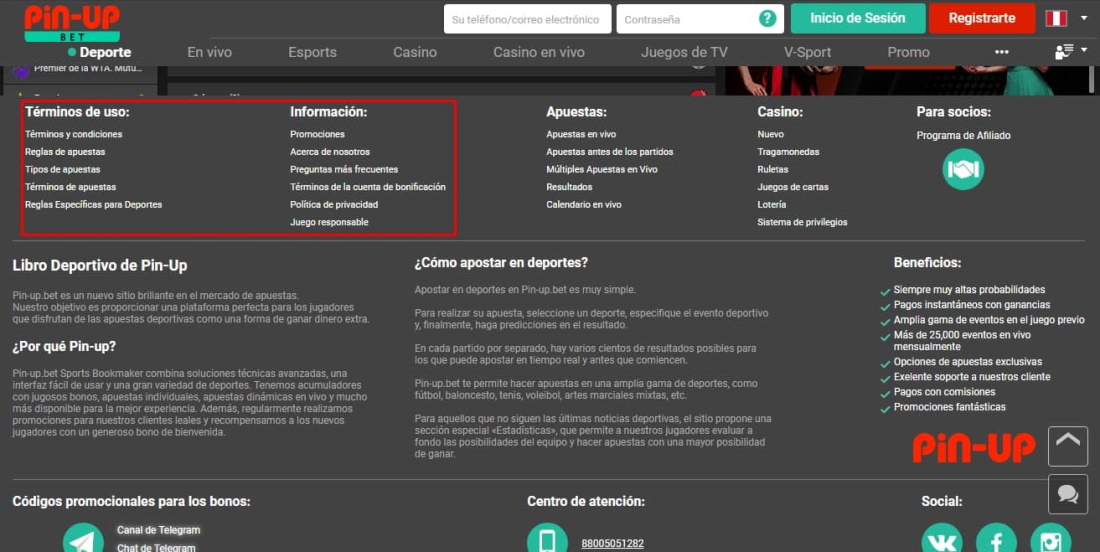Viewport: 1100px width, 552px height.
Task: Go to the Casino tab
Action: click(x=415, y=52)
